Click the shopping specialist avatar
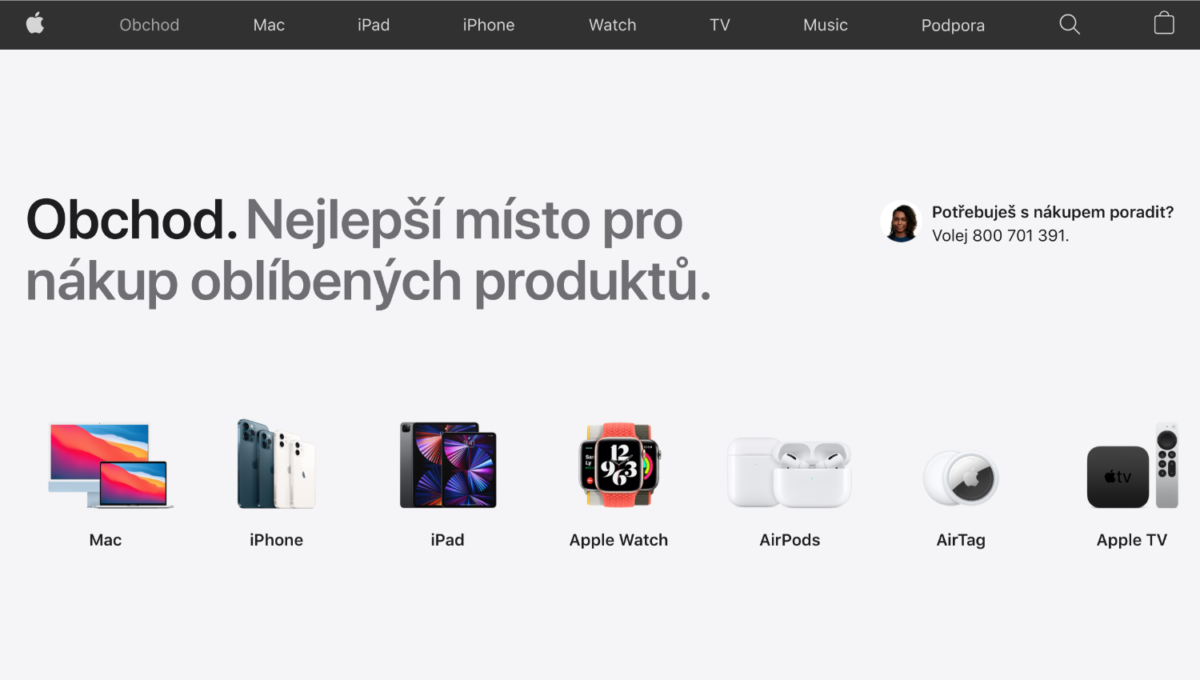The height and width of the screenshot is (680, 1200). [x=901, y=222]
